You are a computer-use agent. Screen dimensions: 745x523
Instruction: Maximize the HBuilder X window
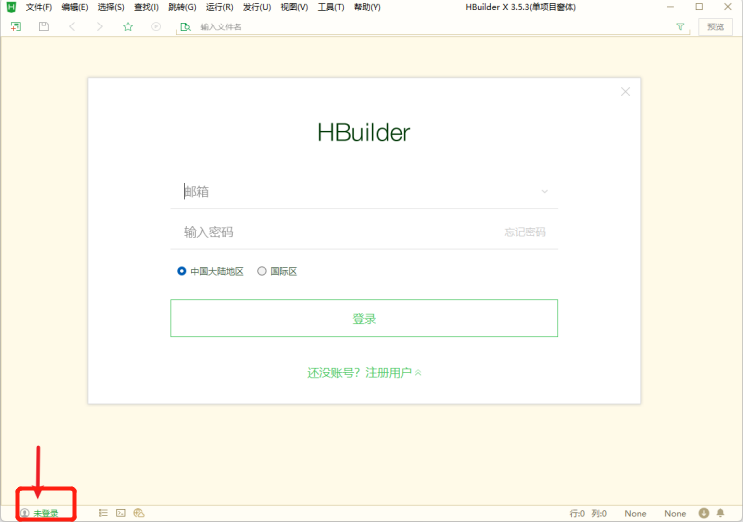click(x=699, y=7)
